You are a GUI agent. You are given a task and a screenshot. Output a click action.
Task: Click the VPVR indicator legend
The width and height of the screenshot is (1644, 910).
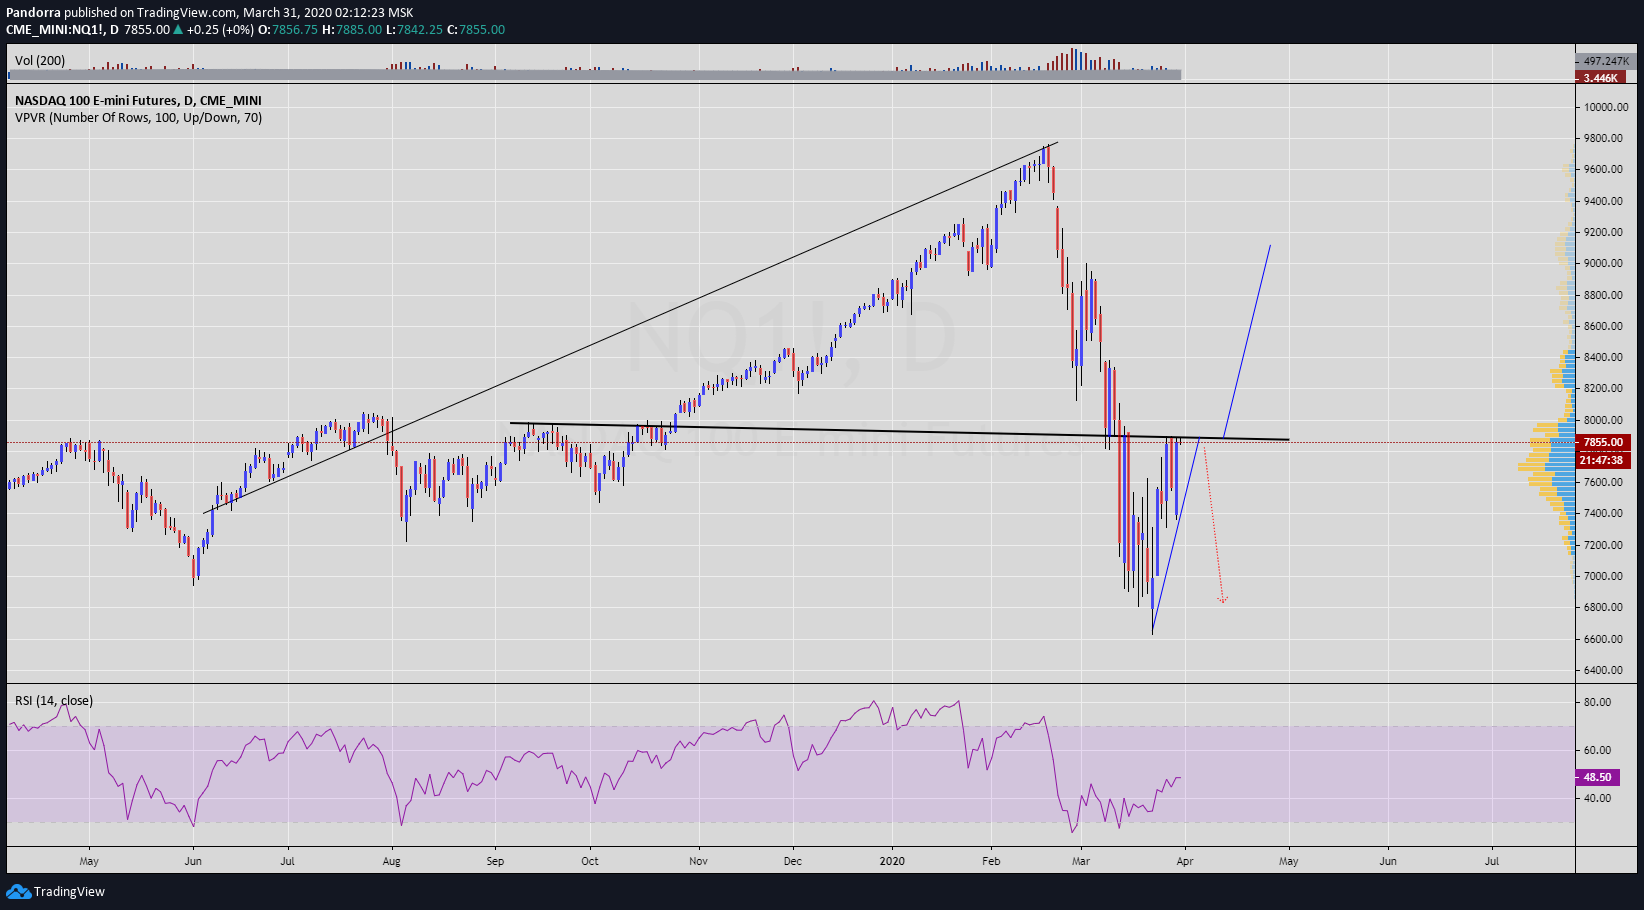139,118
